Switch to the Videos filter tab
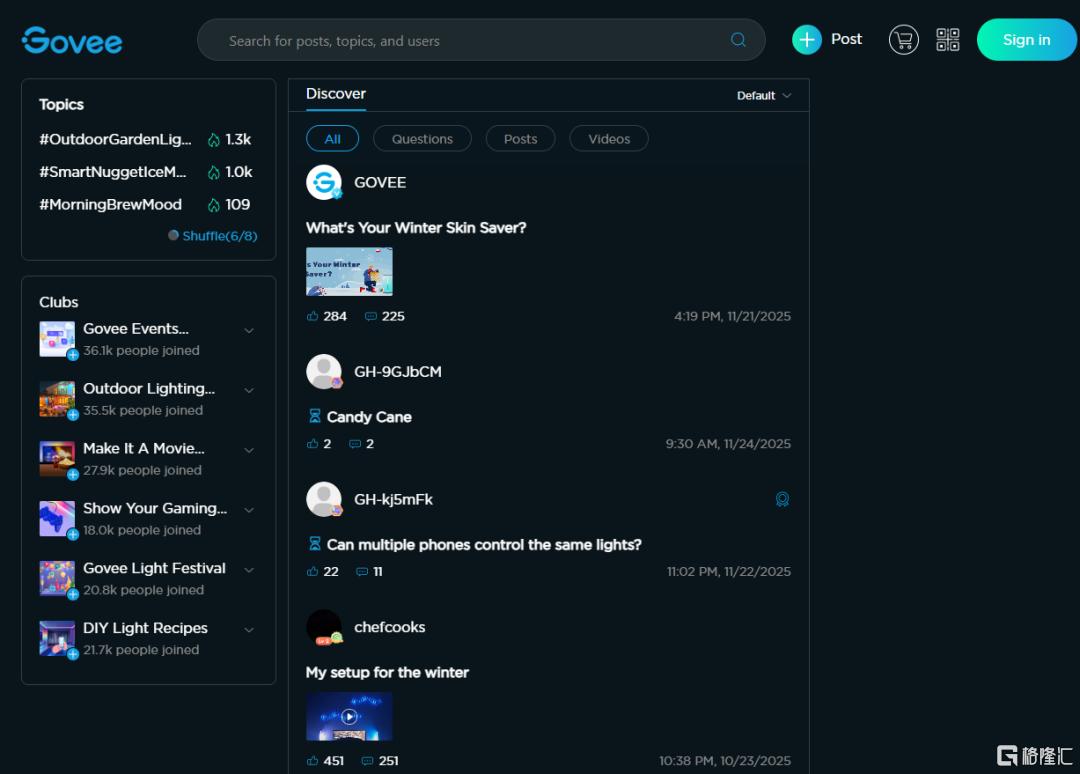 coord(609,139)
